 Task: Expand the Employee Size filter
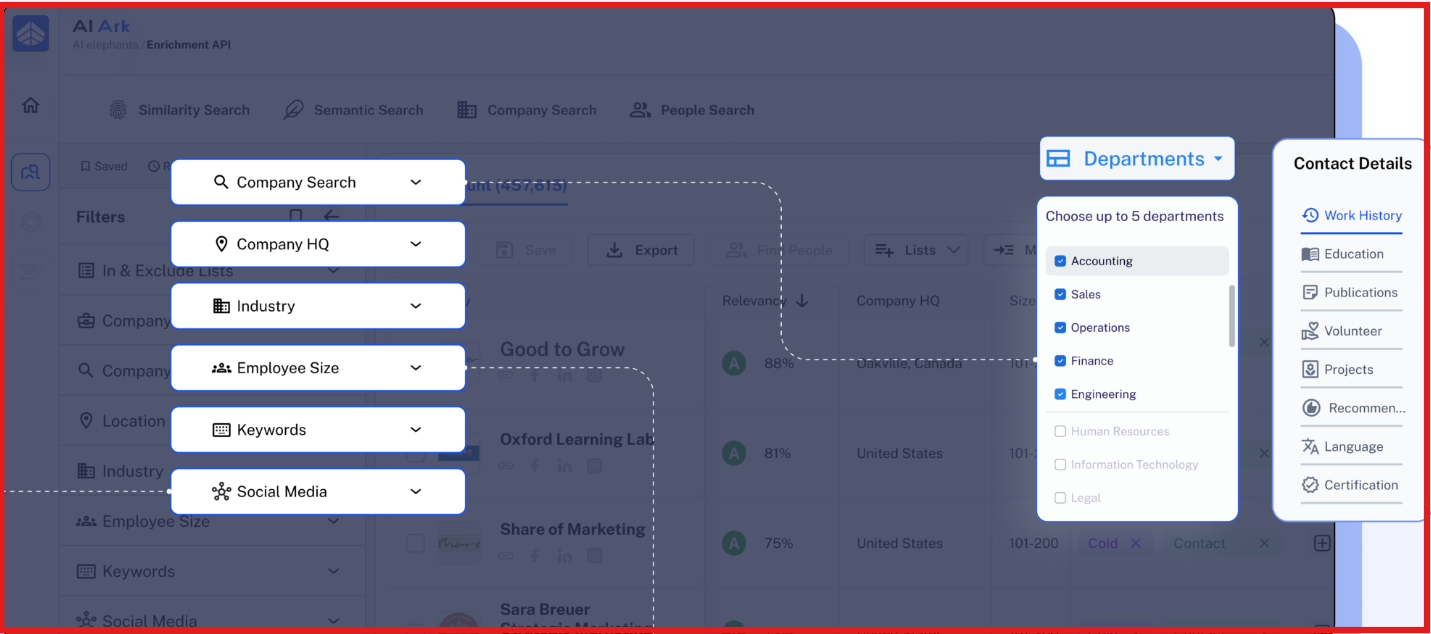318,367
